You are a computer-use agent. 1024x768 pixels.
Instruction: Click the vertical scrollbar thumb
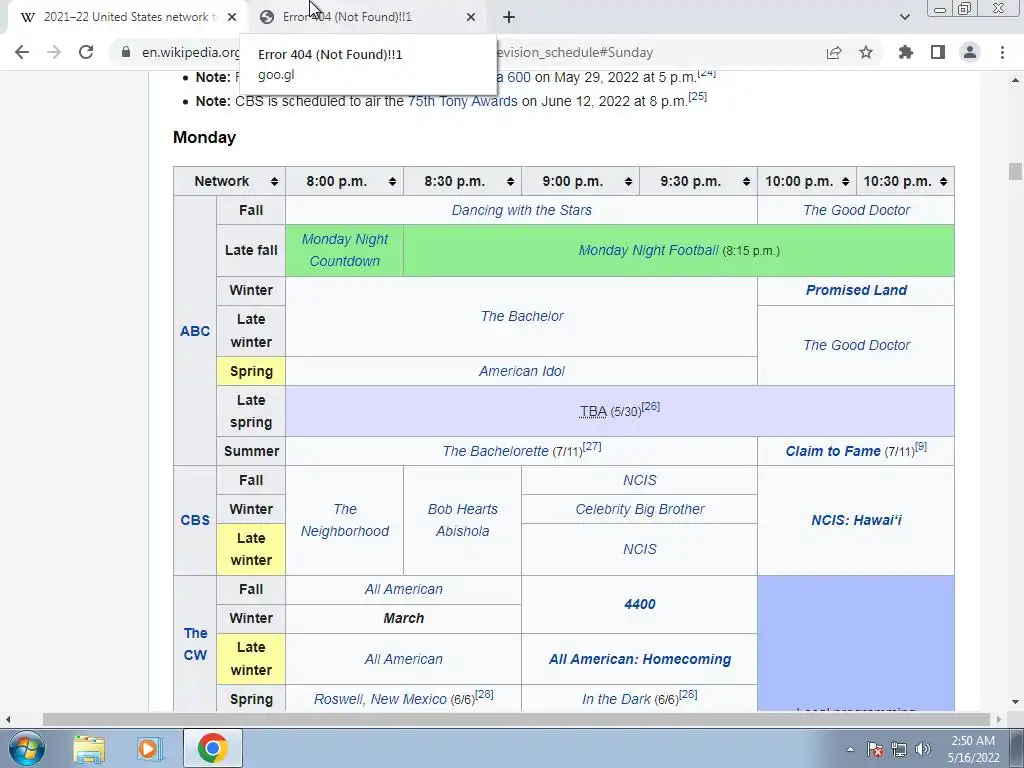coord(1015,171)
